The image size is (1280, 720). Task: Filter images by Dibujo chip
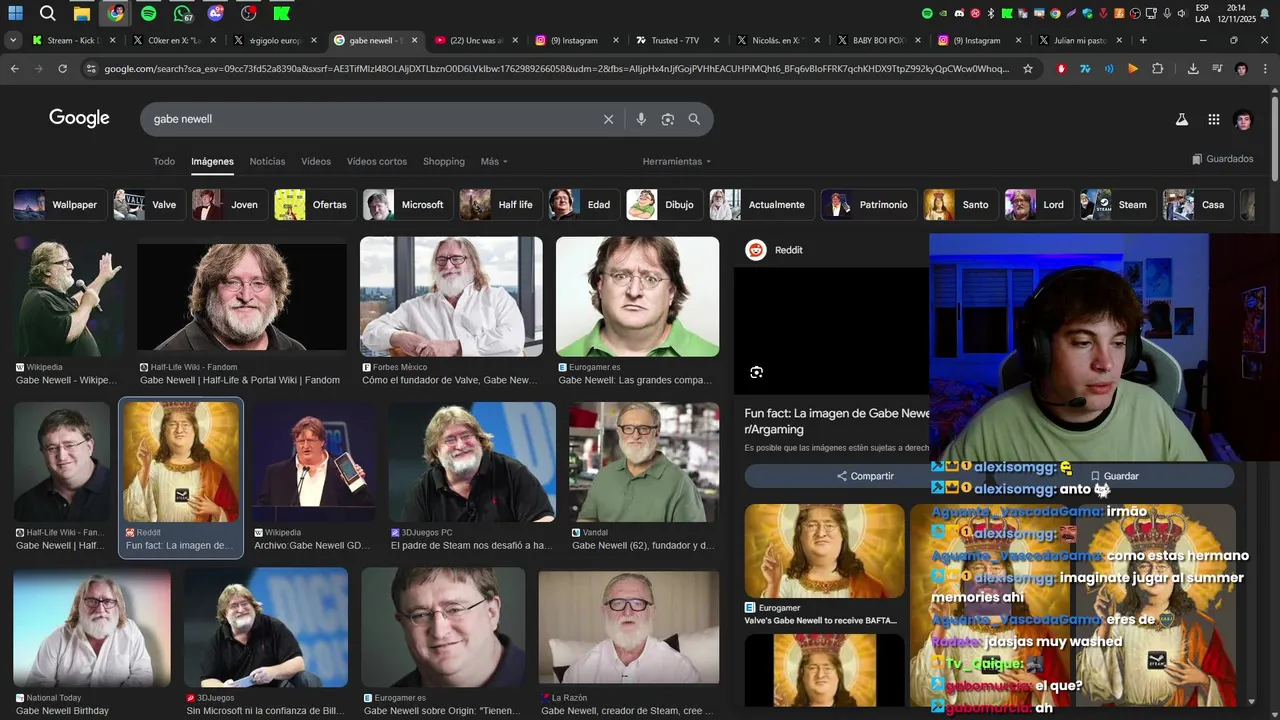click(x=664, y=205)
